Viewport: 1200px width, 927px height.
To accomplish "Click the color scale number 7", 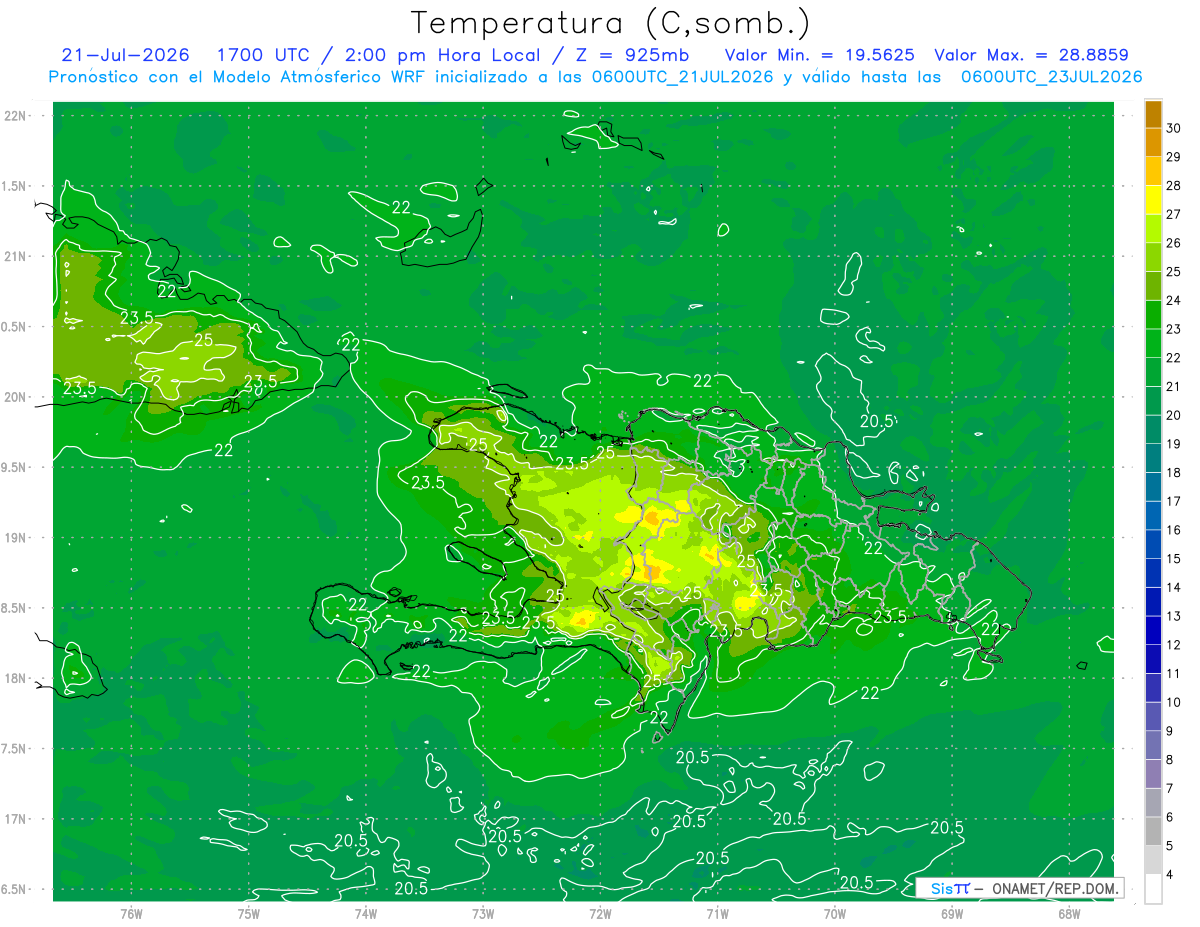I will pos(1172,789).
